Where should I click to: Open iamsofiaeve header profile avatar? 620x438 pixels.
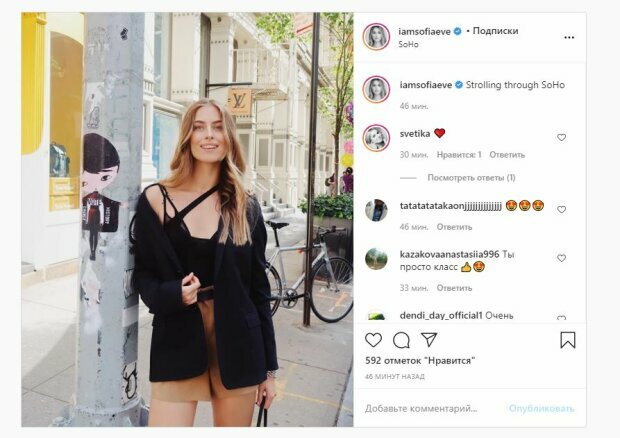coord(376,37)
